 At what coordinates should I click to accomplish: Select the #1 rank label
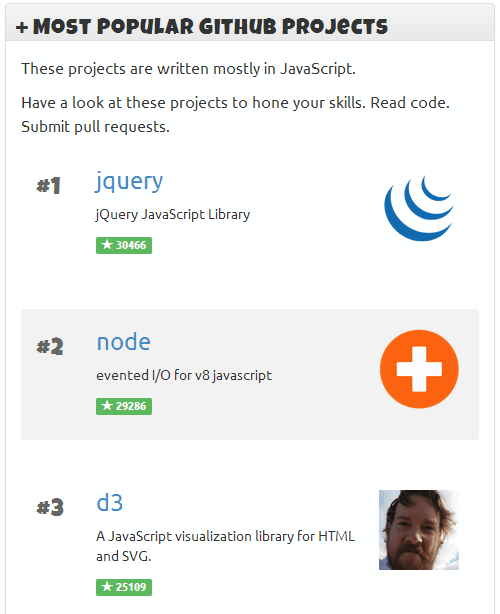pyautogui.click(x=49, y=186)
